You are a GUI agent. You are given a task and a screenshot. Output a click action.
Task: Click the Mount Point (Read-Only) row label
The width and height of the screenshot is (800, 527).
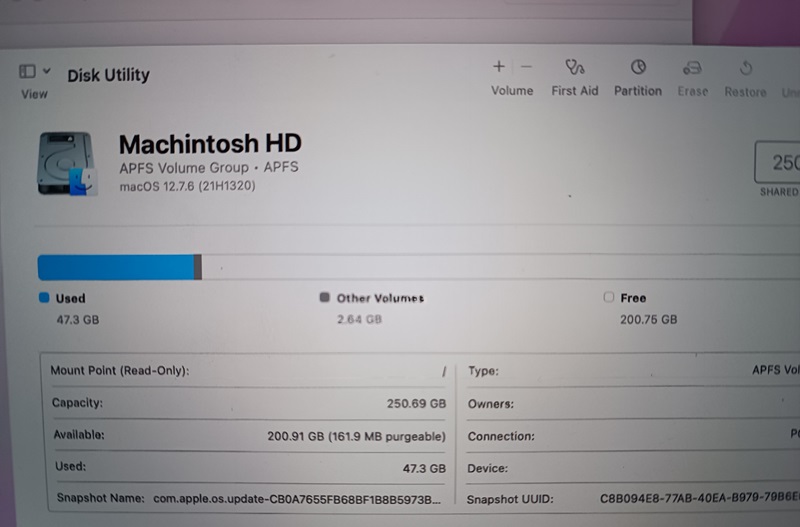click(x=120, y=370)
